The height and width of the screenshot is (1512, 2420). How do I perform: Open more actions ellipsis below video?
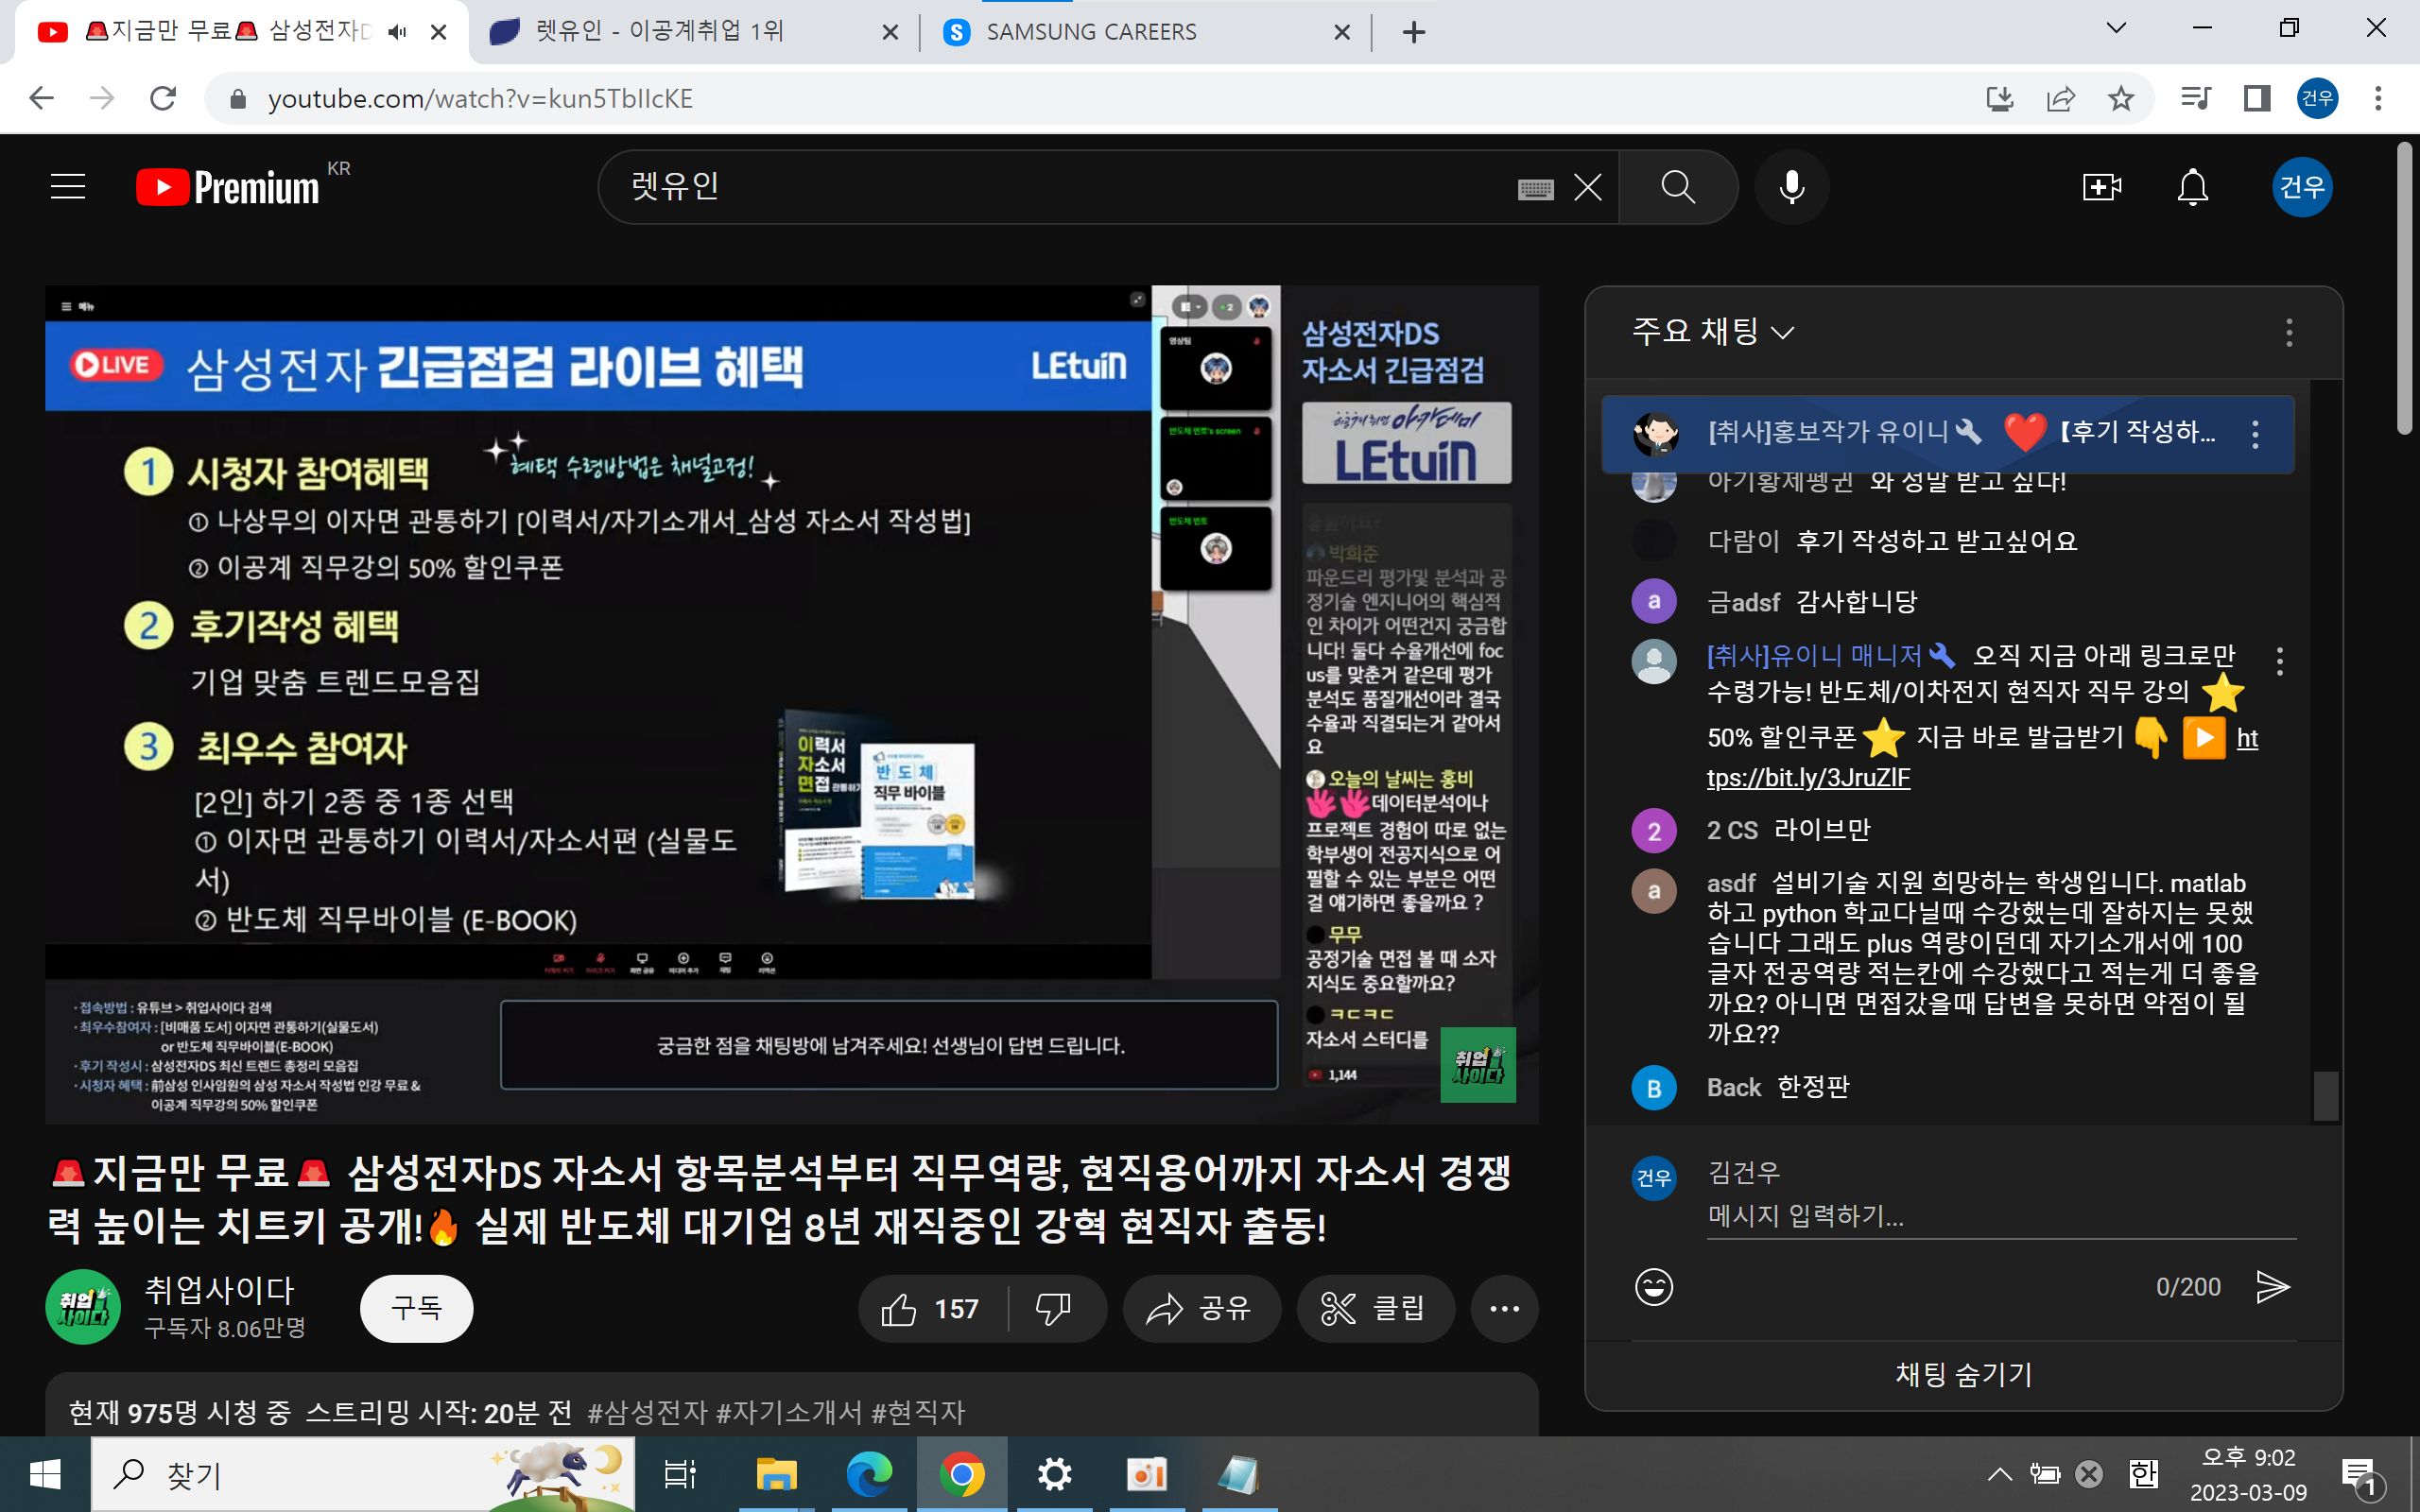click(1503, 1309)
